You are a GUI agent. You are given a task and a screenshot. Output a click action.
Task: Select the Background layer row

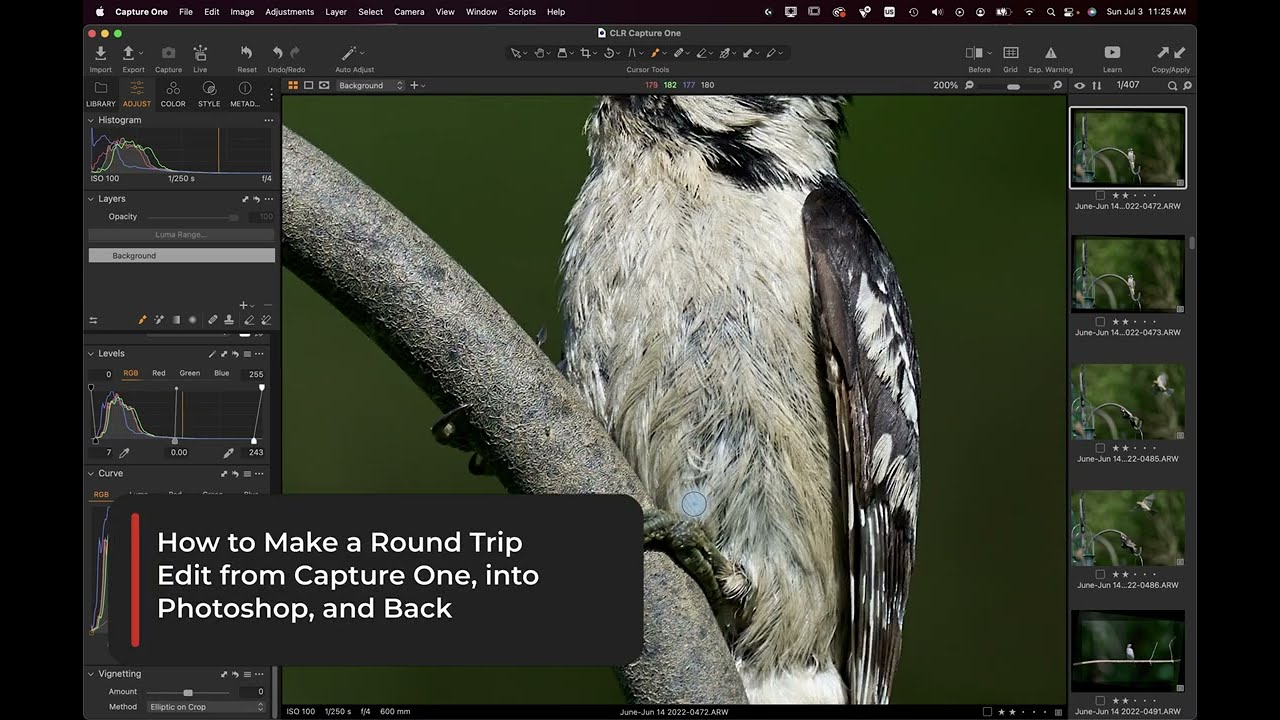(181, 256)
